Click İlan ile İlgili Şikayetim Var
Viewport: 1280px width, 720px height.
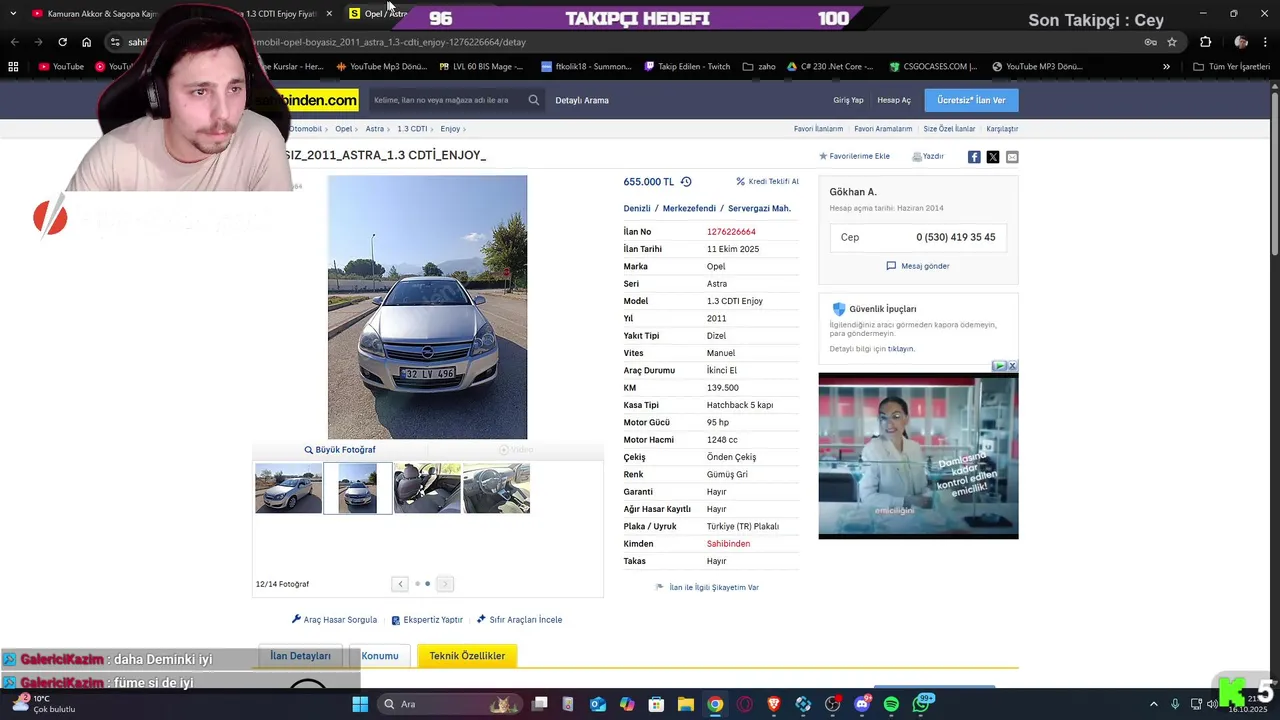(x=707, y=588)
